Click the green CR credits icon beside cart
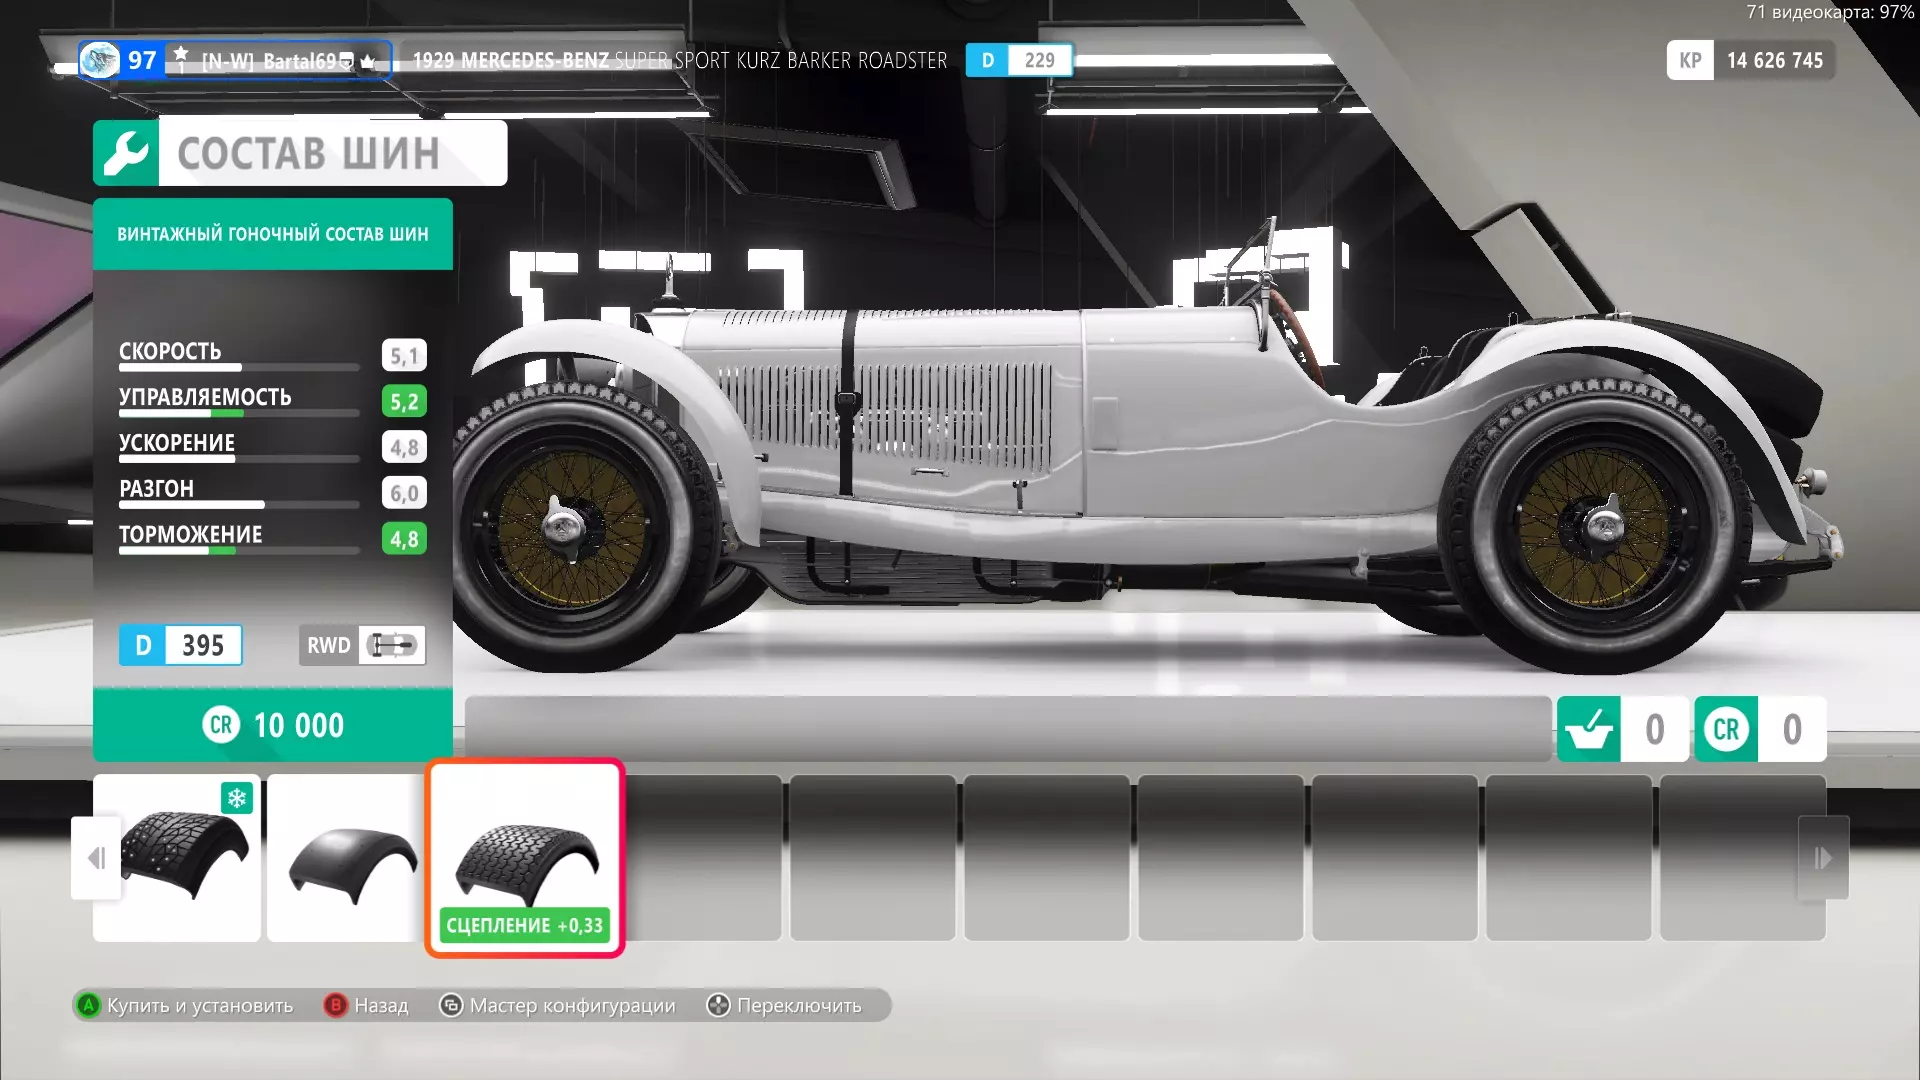 (x=1726, y=729)
